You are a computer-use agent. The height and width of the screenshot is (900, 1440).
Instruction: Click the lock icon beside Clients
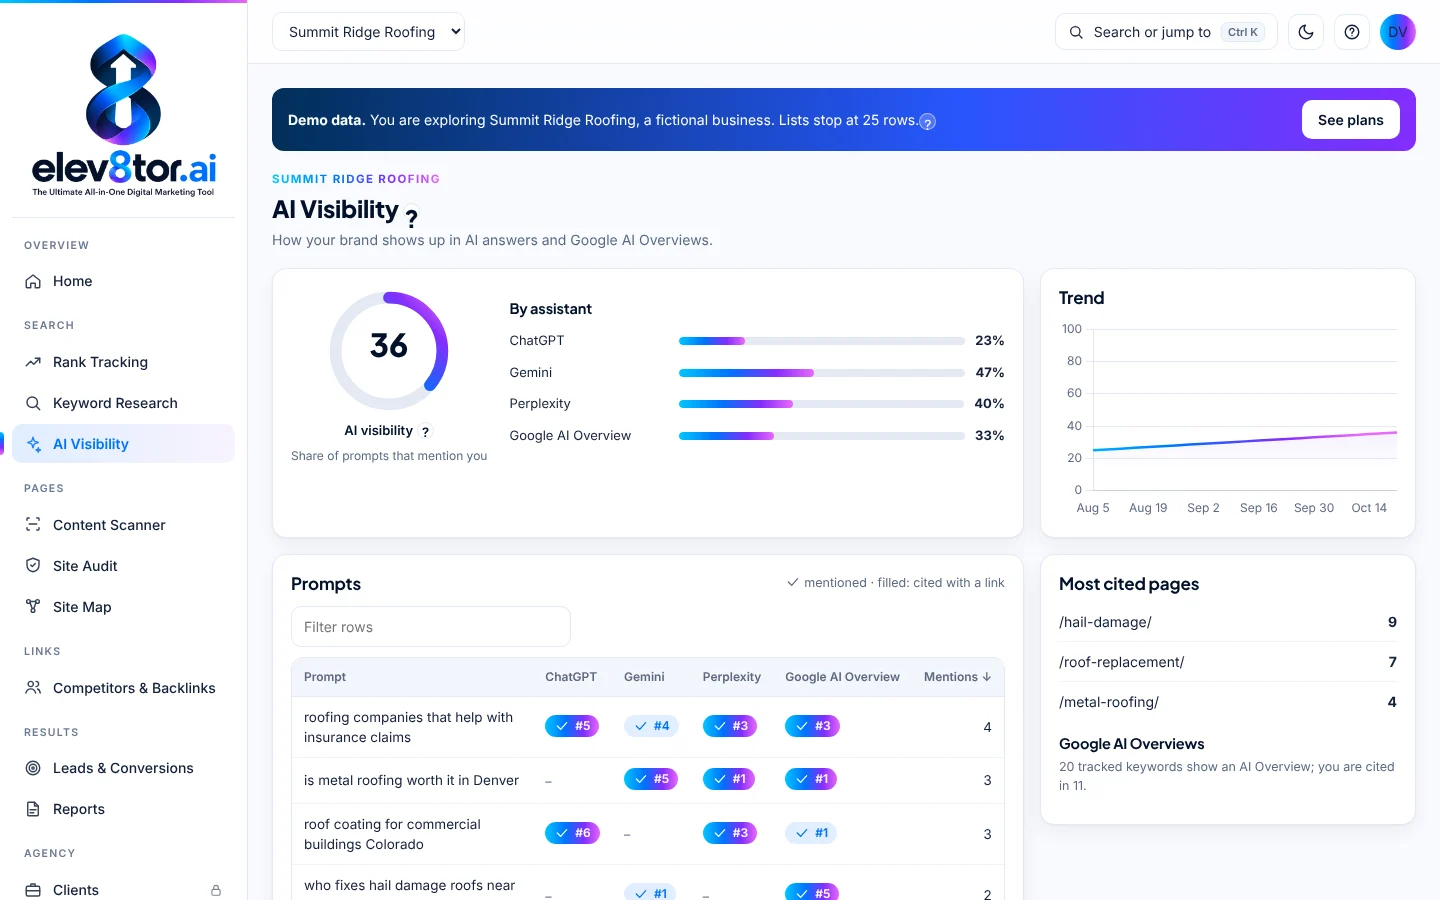(216, 890)
